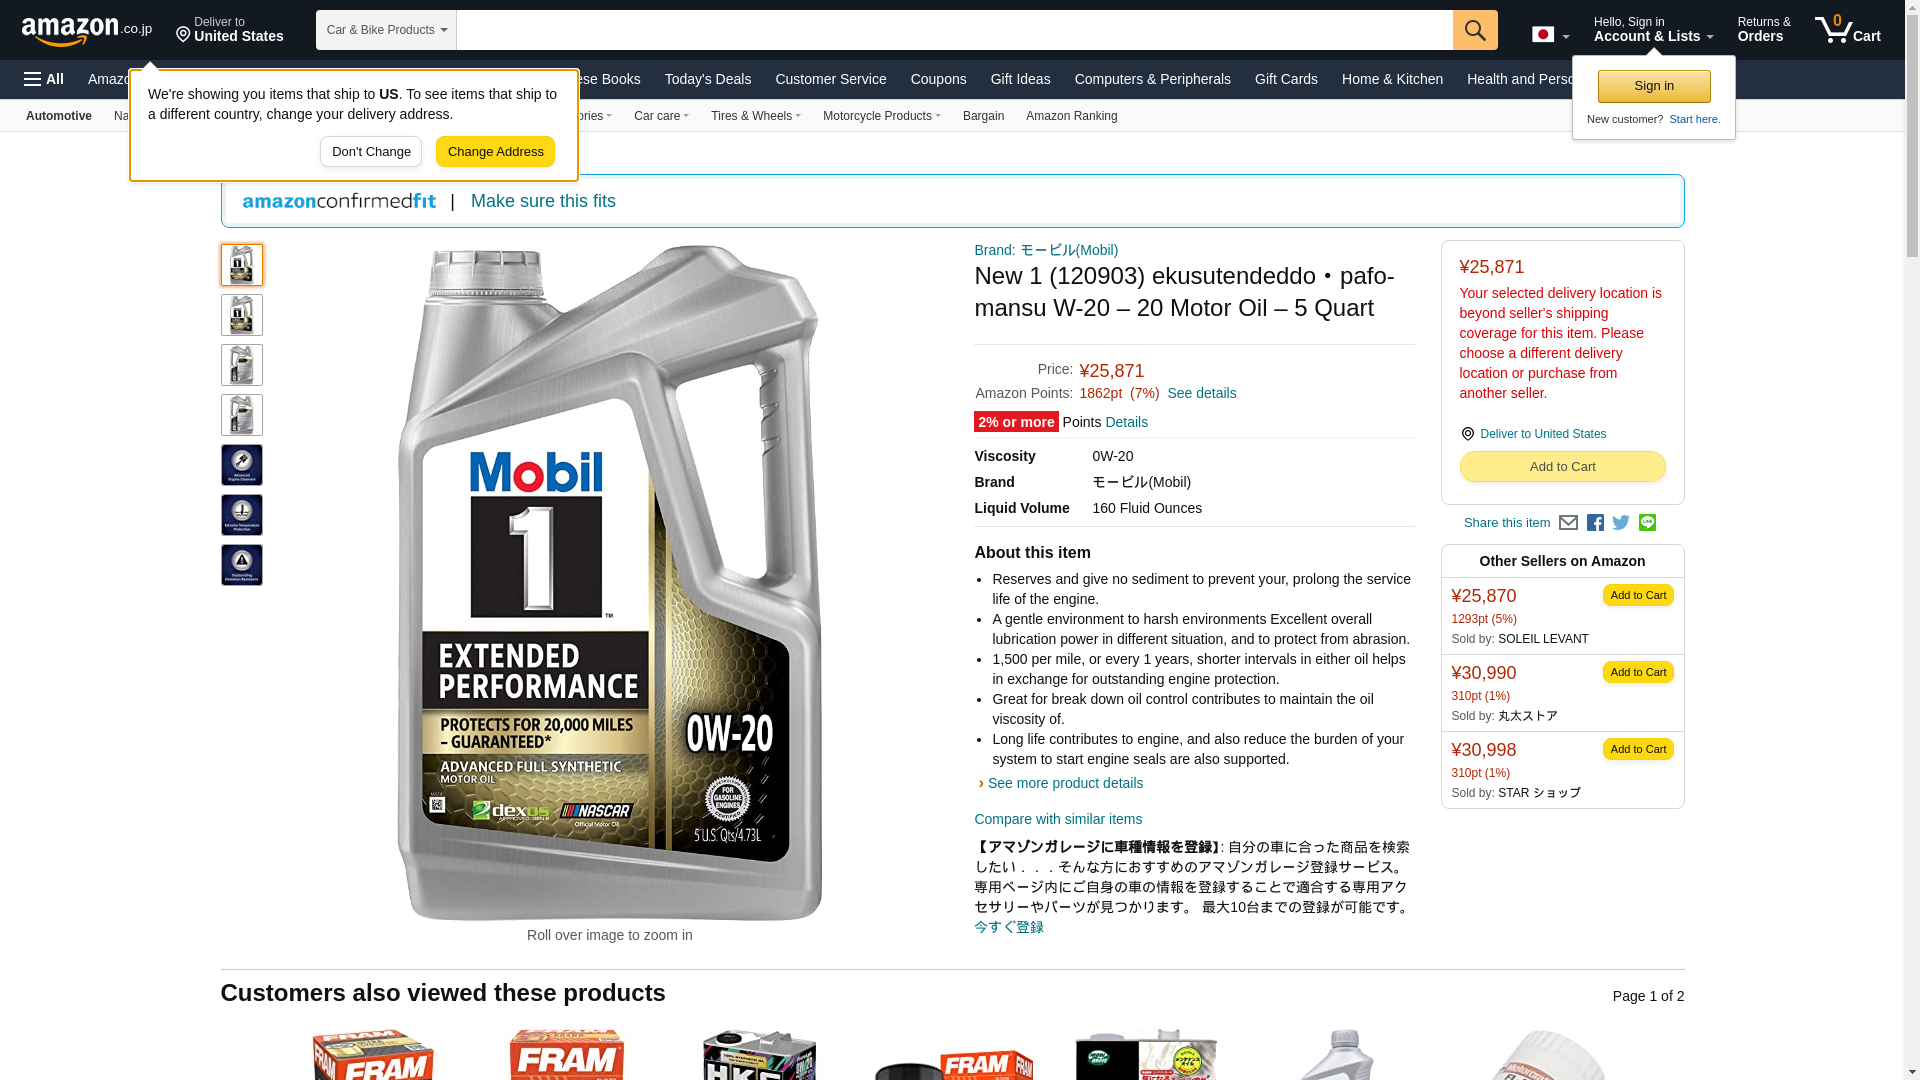Viewport: 1920px width, 1080px height.
Task: Click the search magnifier button
Action: click(1475, 30)
